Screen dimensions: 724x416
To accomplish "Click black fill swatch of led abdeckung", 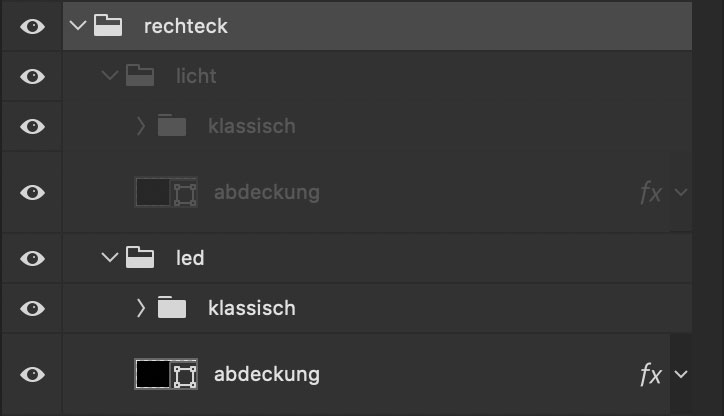I will point(153,374).
